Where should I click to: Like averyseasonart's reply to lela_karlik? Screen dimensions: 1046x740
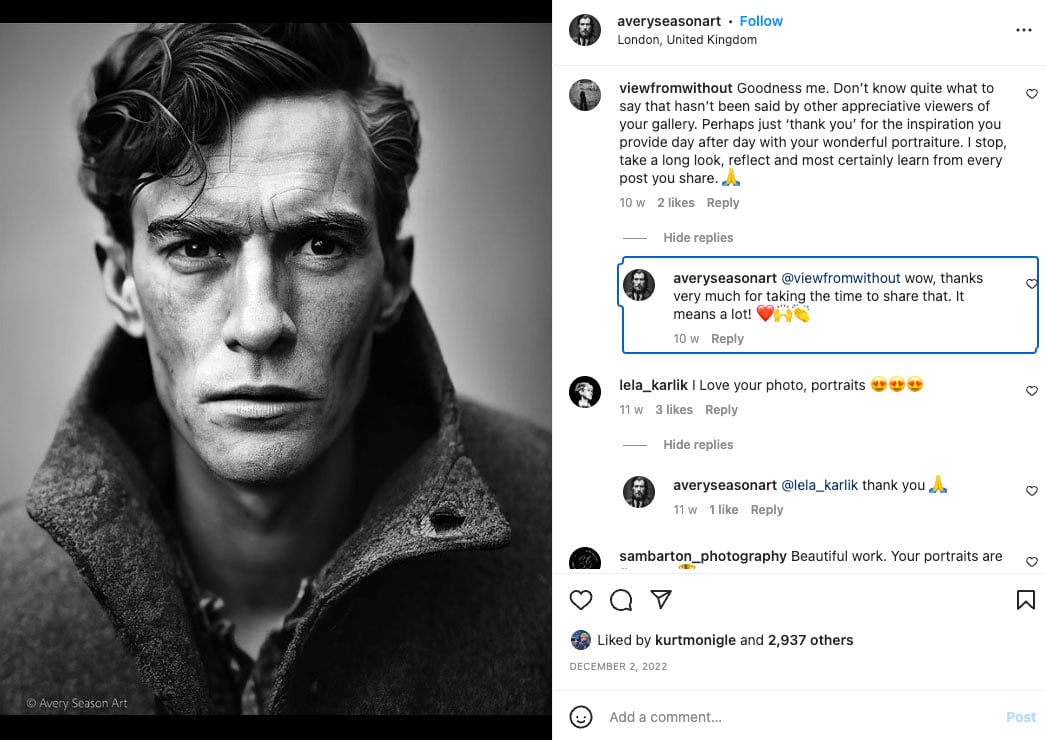tap(1032, 491)
